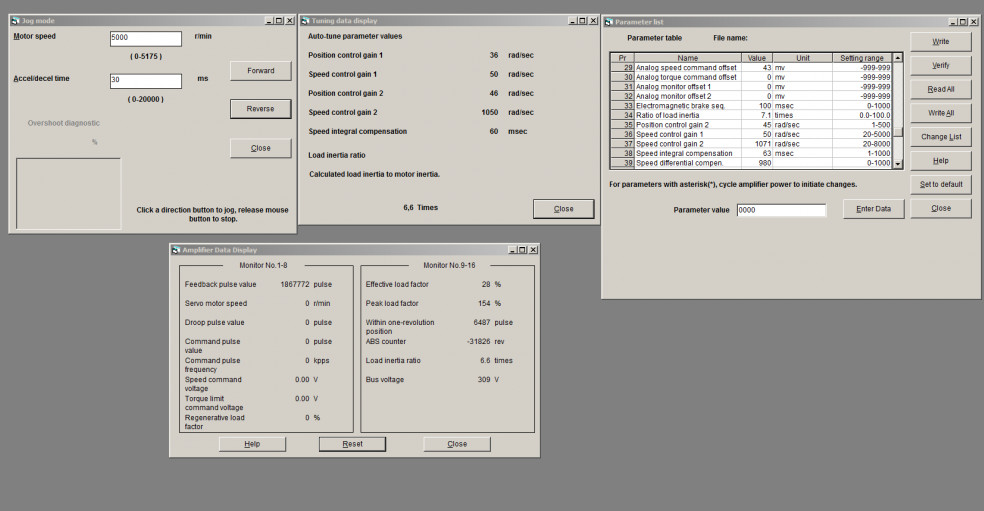Click the Bus voltage value 309
The height and width of the screenshot is (511, 984).
tap(484, 380)
